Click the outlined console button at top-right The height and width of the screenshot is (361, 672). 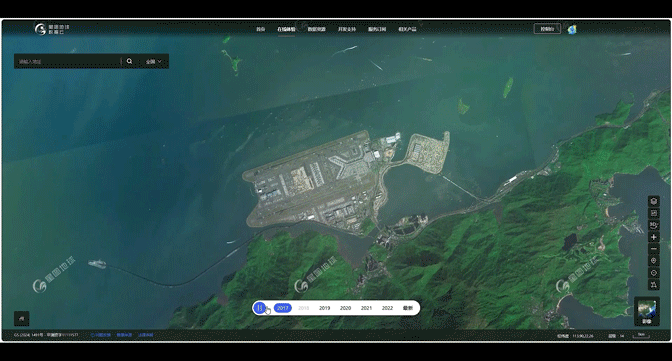[x=547, y=29]
